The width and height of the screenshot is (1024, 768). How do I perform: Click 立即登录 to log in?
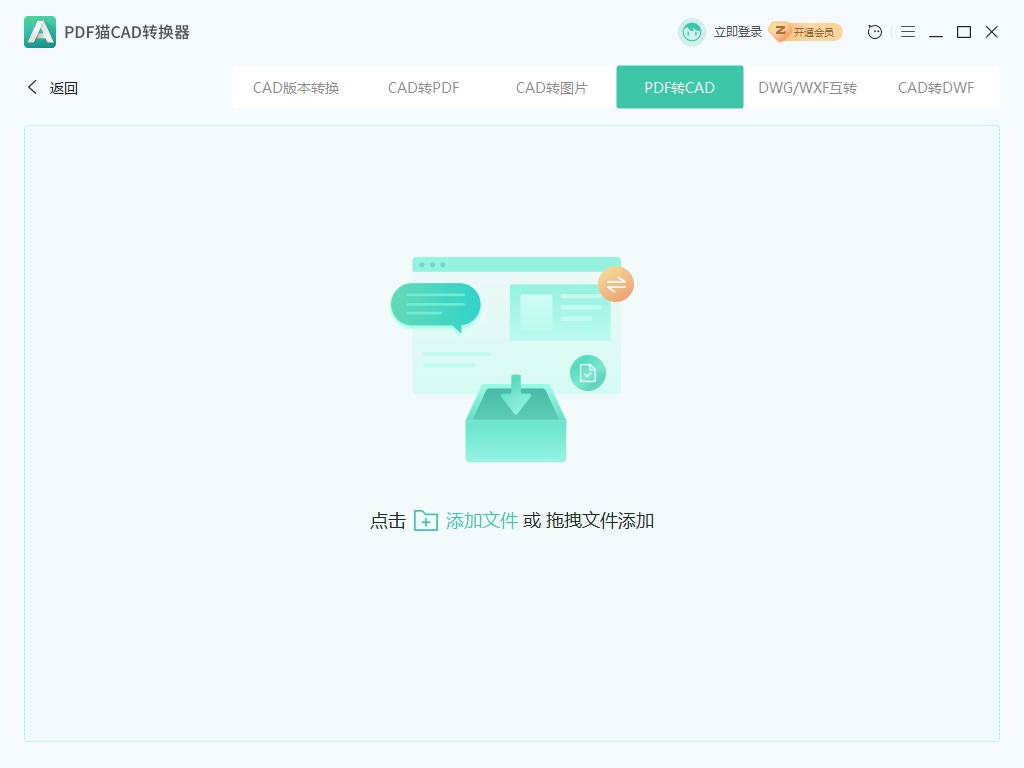tap(737, 32)
